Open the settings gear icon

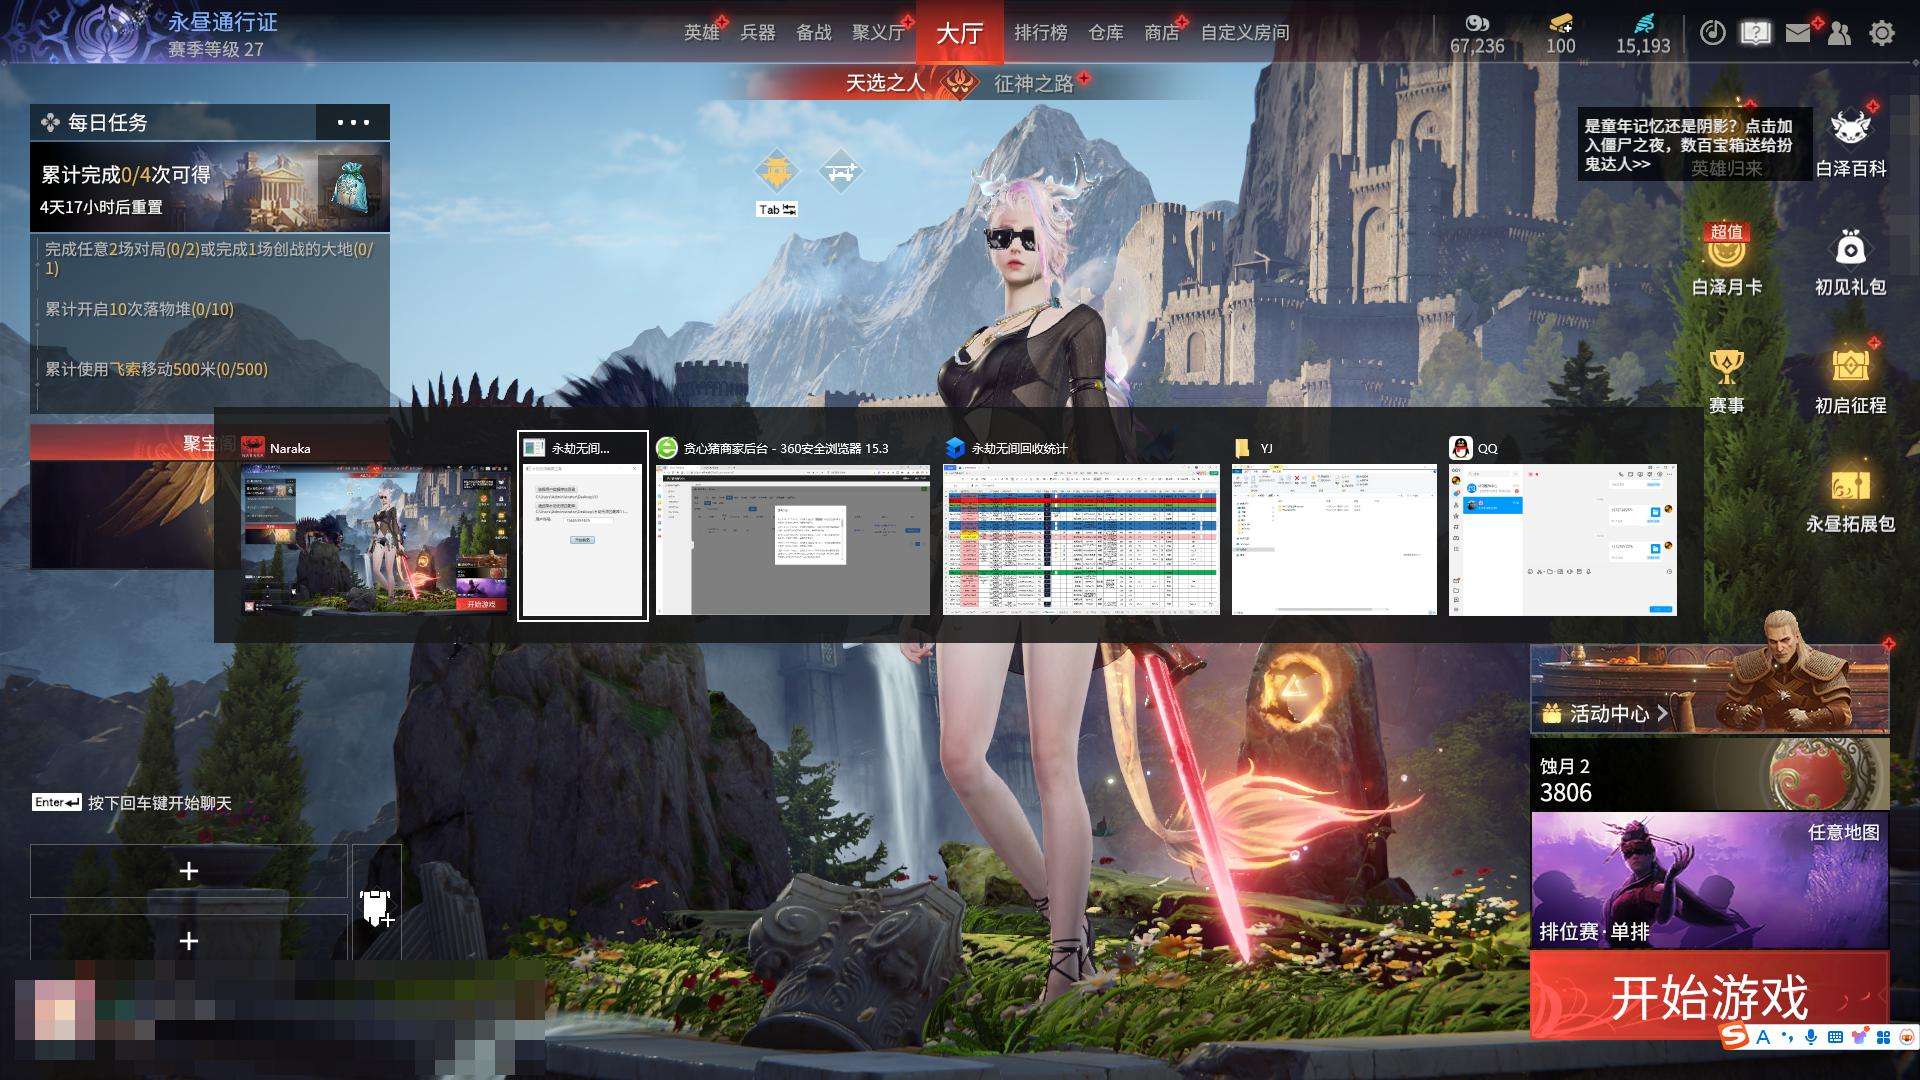1882,33
